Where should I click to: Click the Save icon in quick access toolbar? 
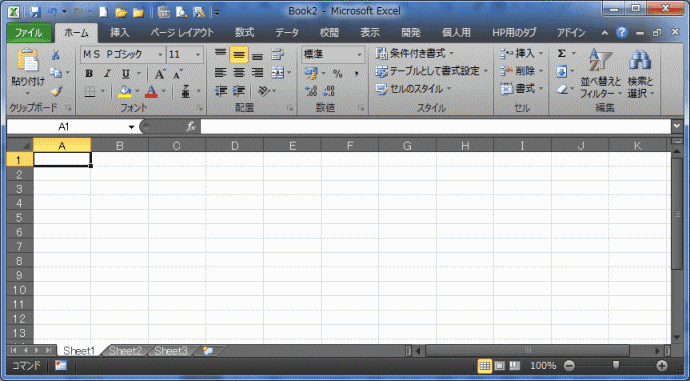pyautogui.click(x=35, y=12)
